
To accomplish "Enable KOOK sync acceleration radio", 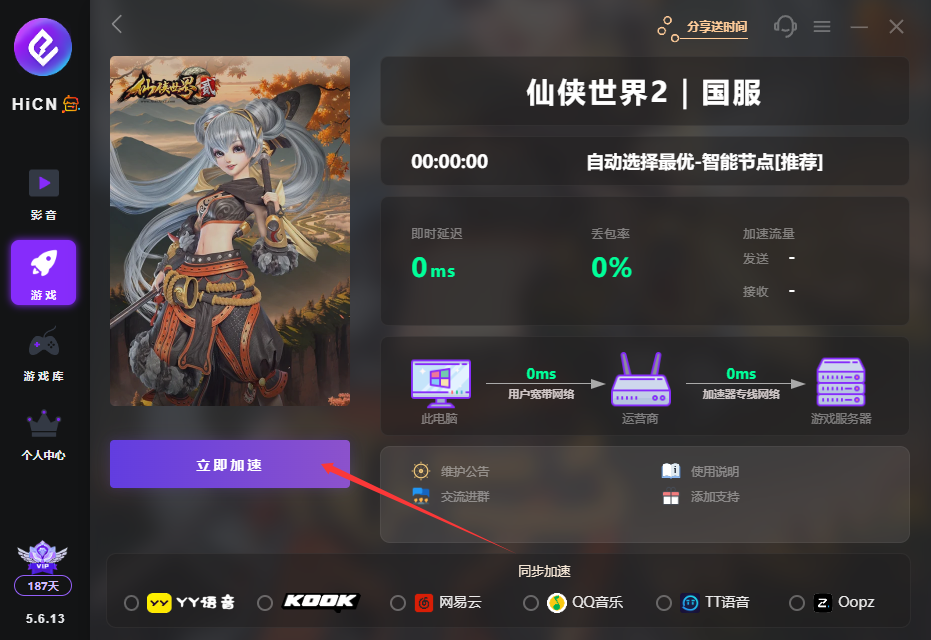I will [x=265, y=603].
